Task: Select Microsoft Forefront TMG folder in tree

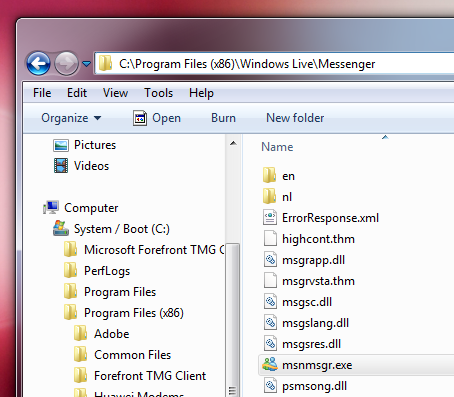Action: coord(154,250)
